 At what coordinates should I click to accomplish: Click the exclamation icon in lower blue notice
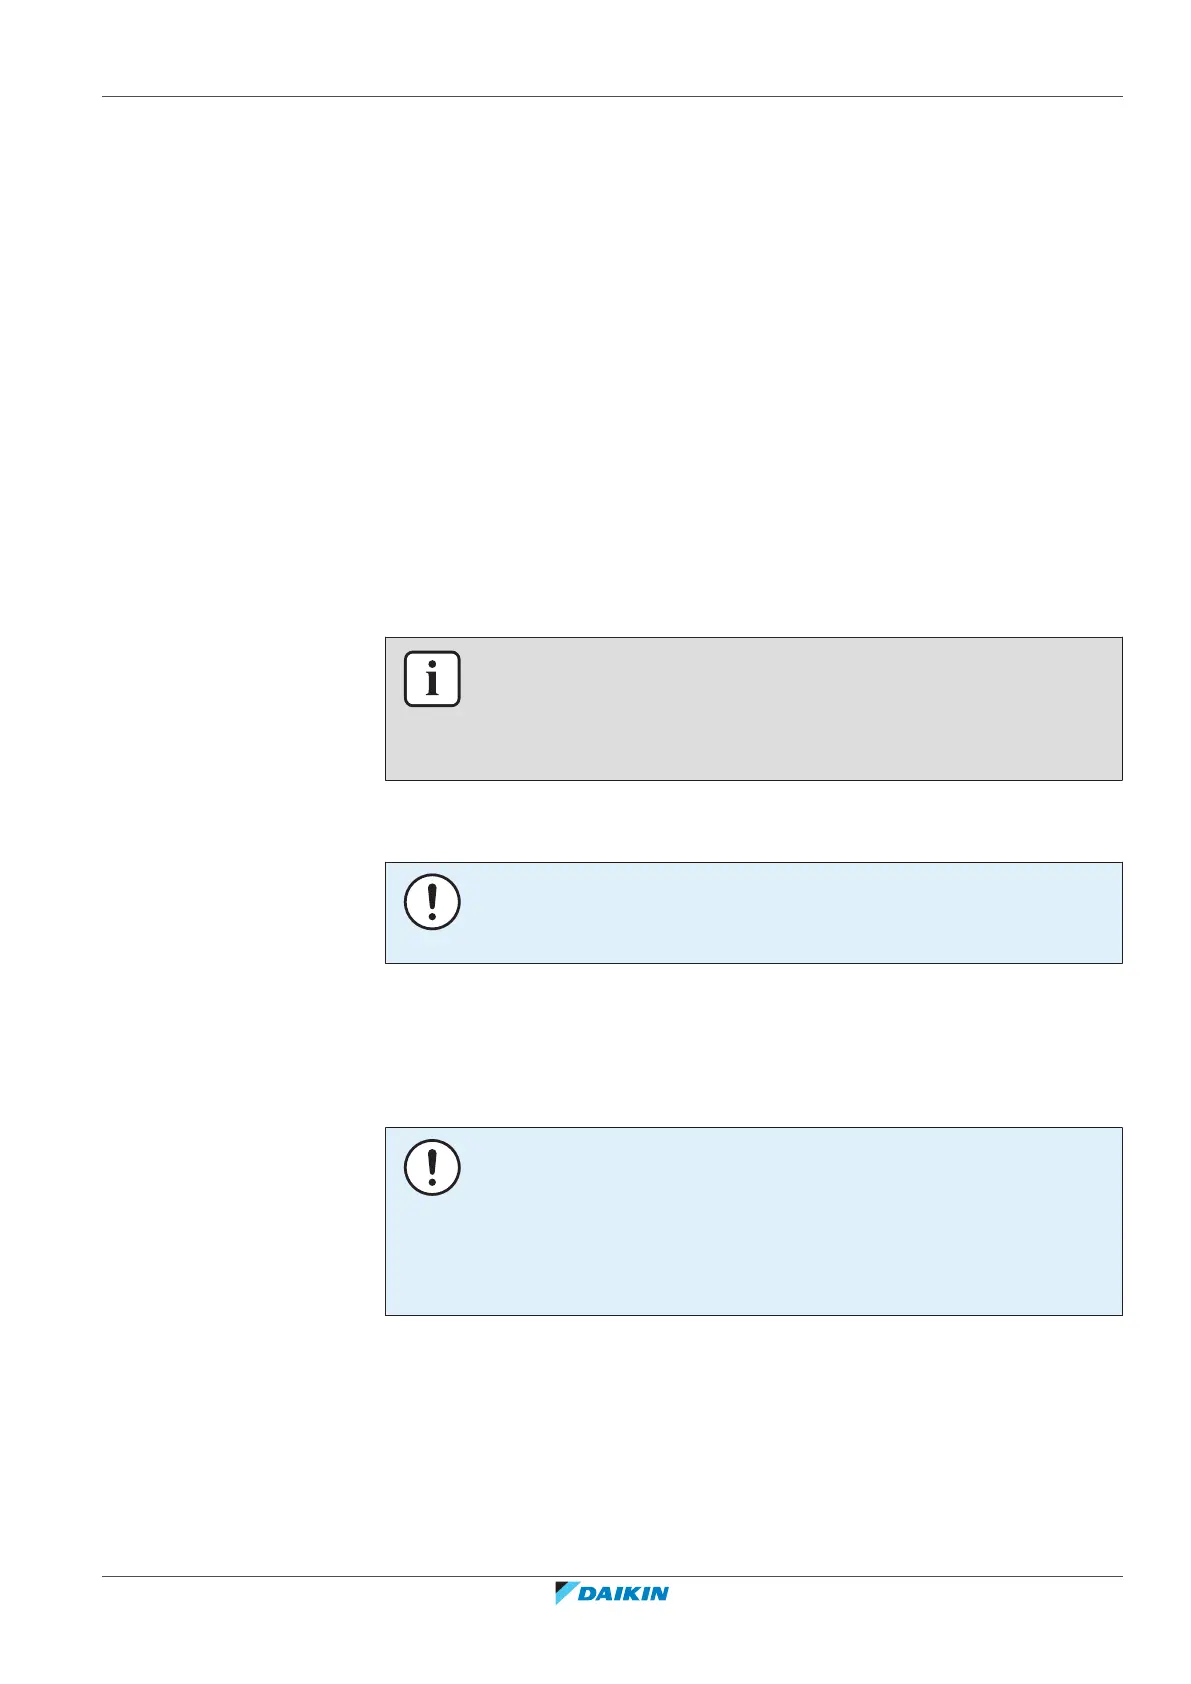pyautogui.click(x=432, y=1167)
